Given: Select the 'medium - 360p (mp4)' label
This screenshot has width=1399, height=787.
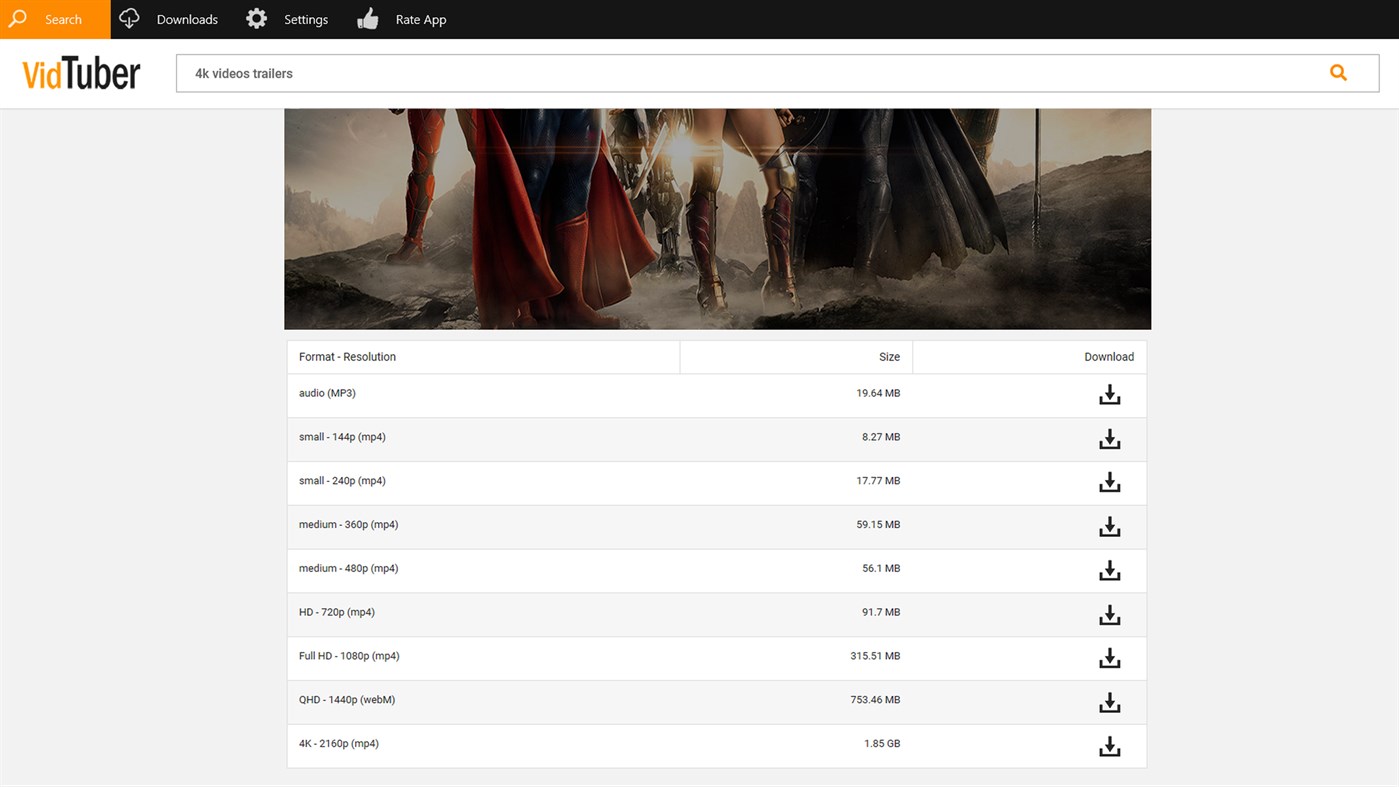Looking at the screenshot, I should (x=348, y=525).
